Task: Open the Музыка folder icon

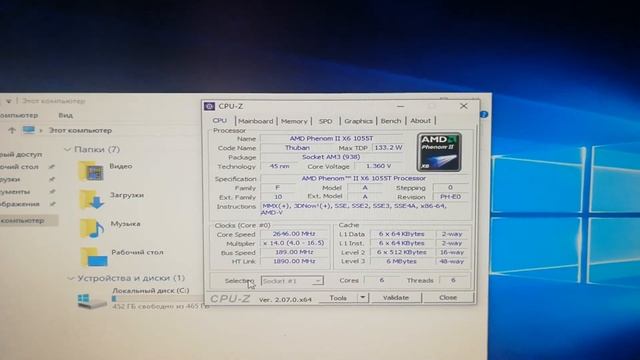Action: [92, 228]
